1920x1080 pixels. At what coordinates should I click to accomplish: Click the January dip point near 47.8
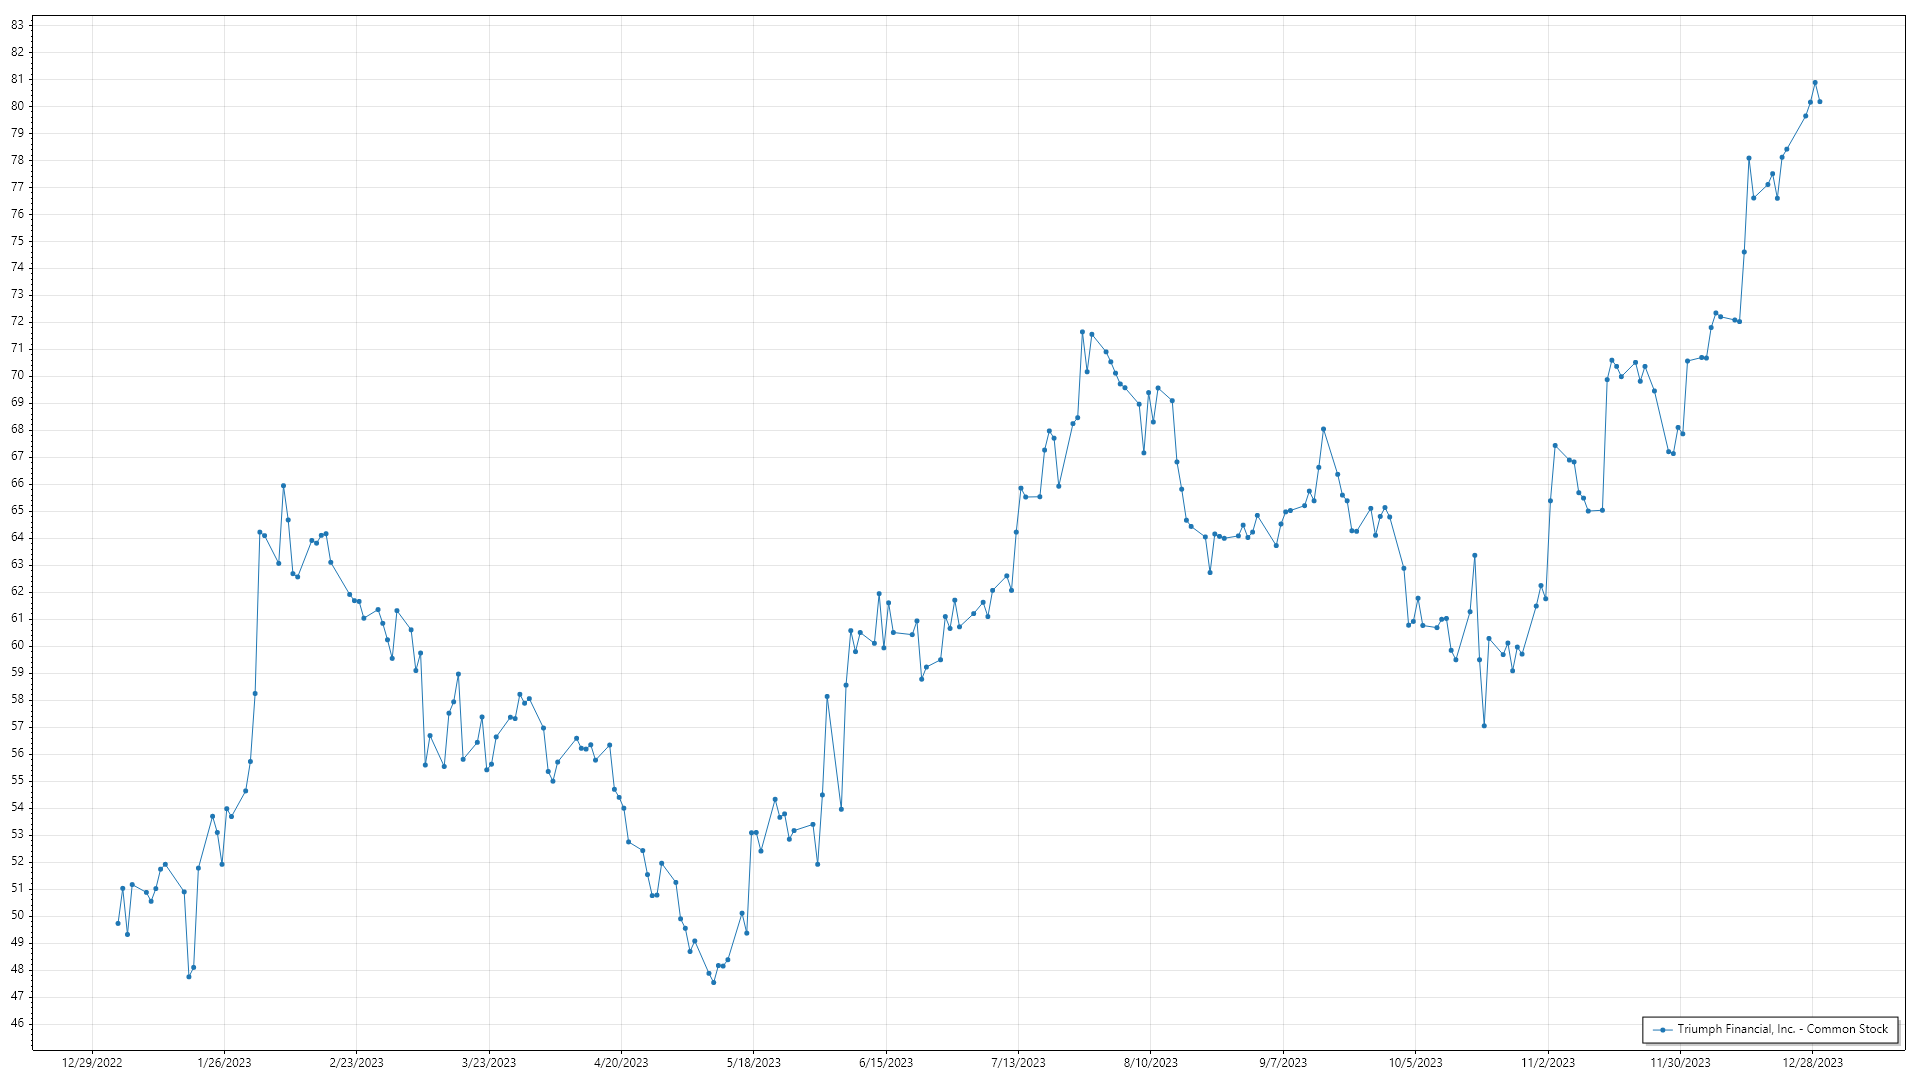[189, 976]
